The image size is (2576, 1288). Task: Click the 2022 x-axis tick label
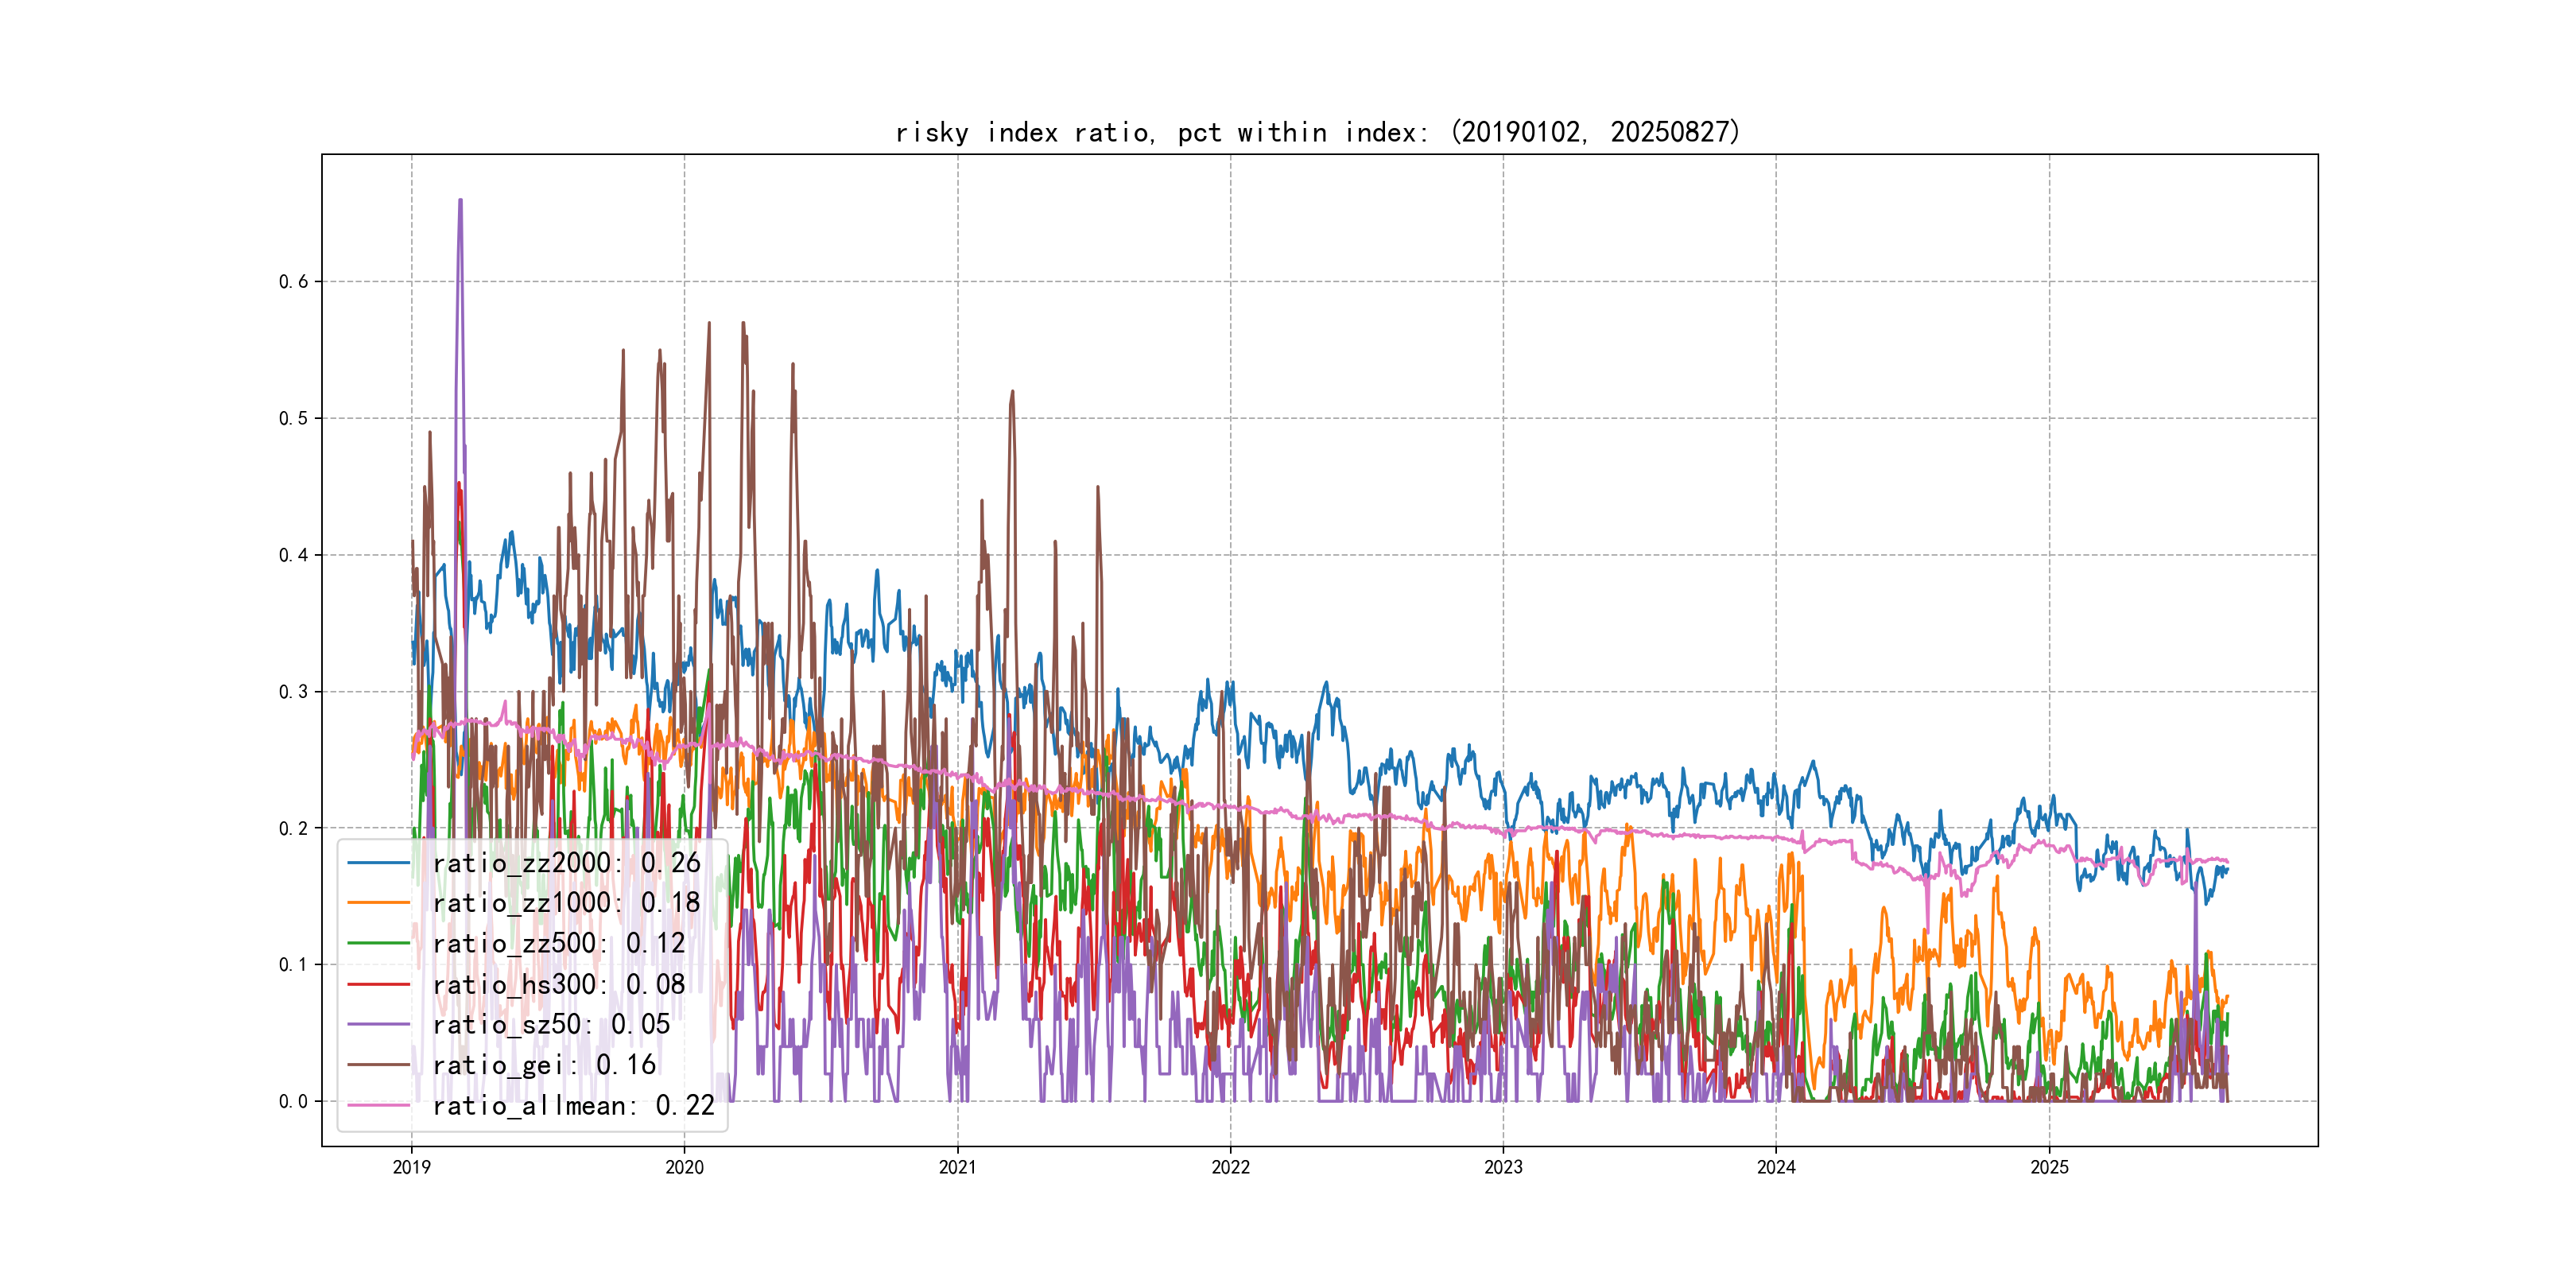(x=1230, y=1167)
